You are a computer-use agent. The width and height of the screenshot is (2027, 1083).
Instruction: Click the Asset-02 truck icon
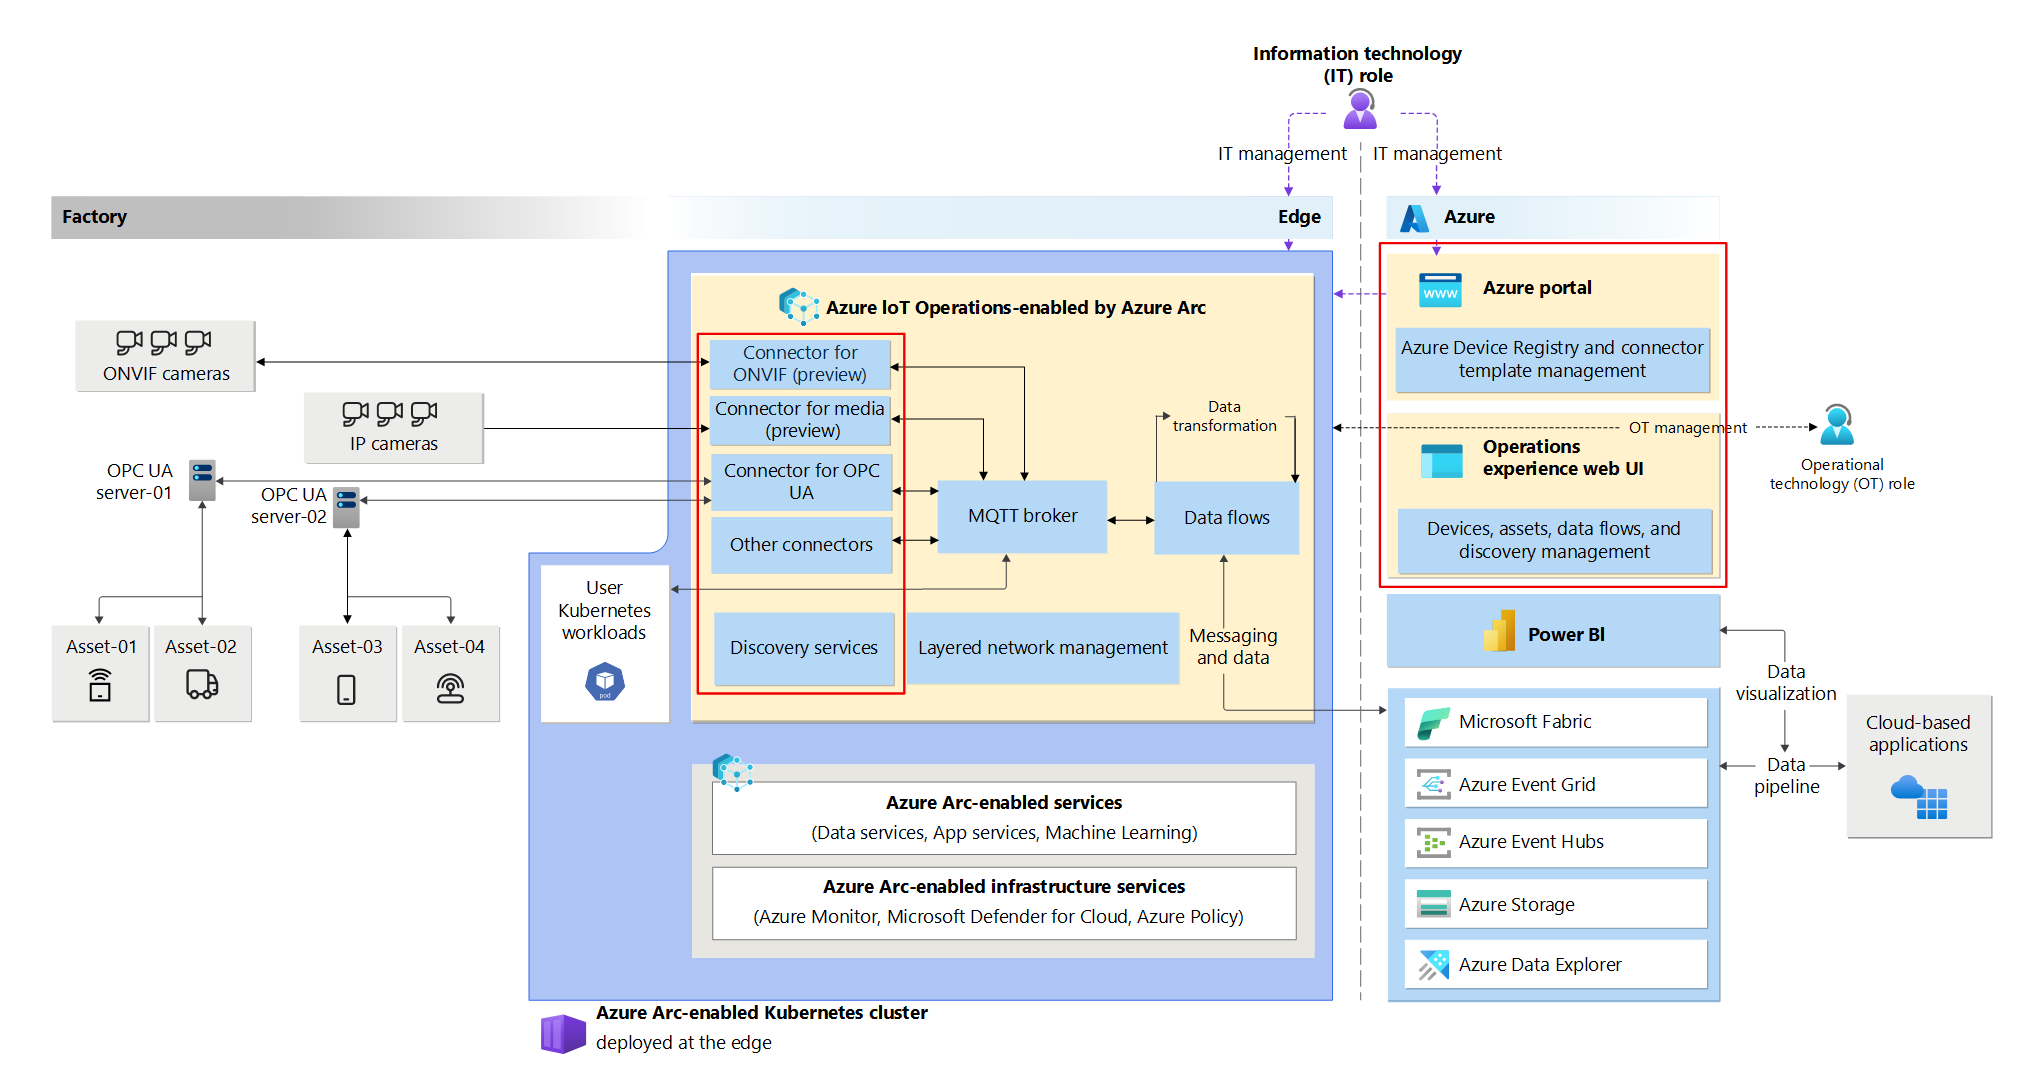tap(202, 685)
